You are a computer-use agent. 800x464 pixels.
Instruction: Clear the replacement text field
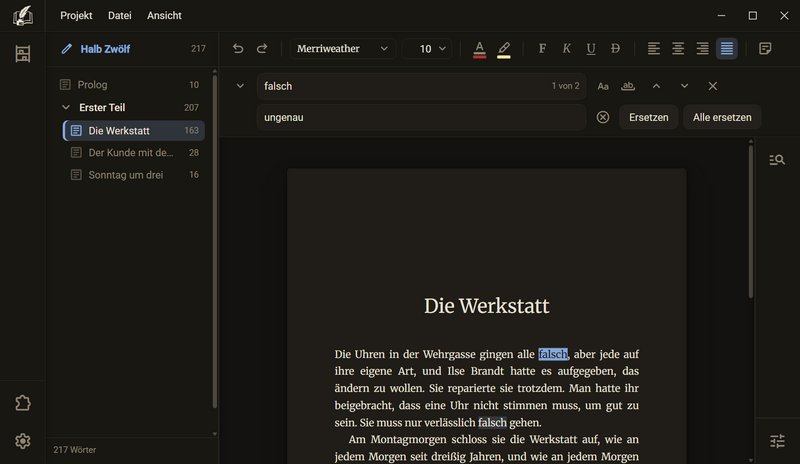point(603,117)
